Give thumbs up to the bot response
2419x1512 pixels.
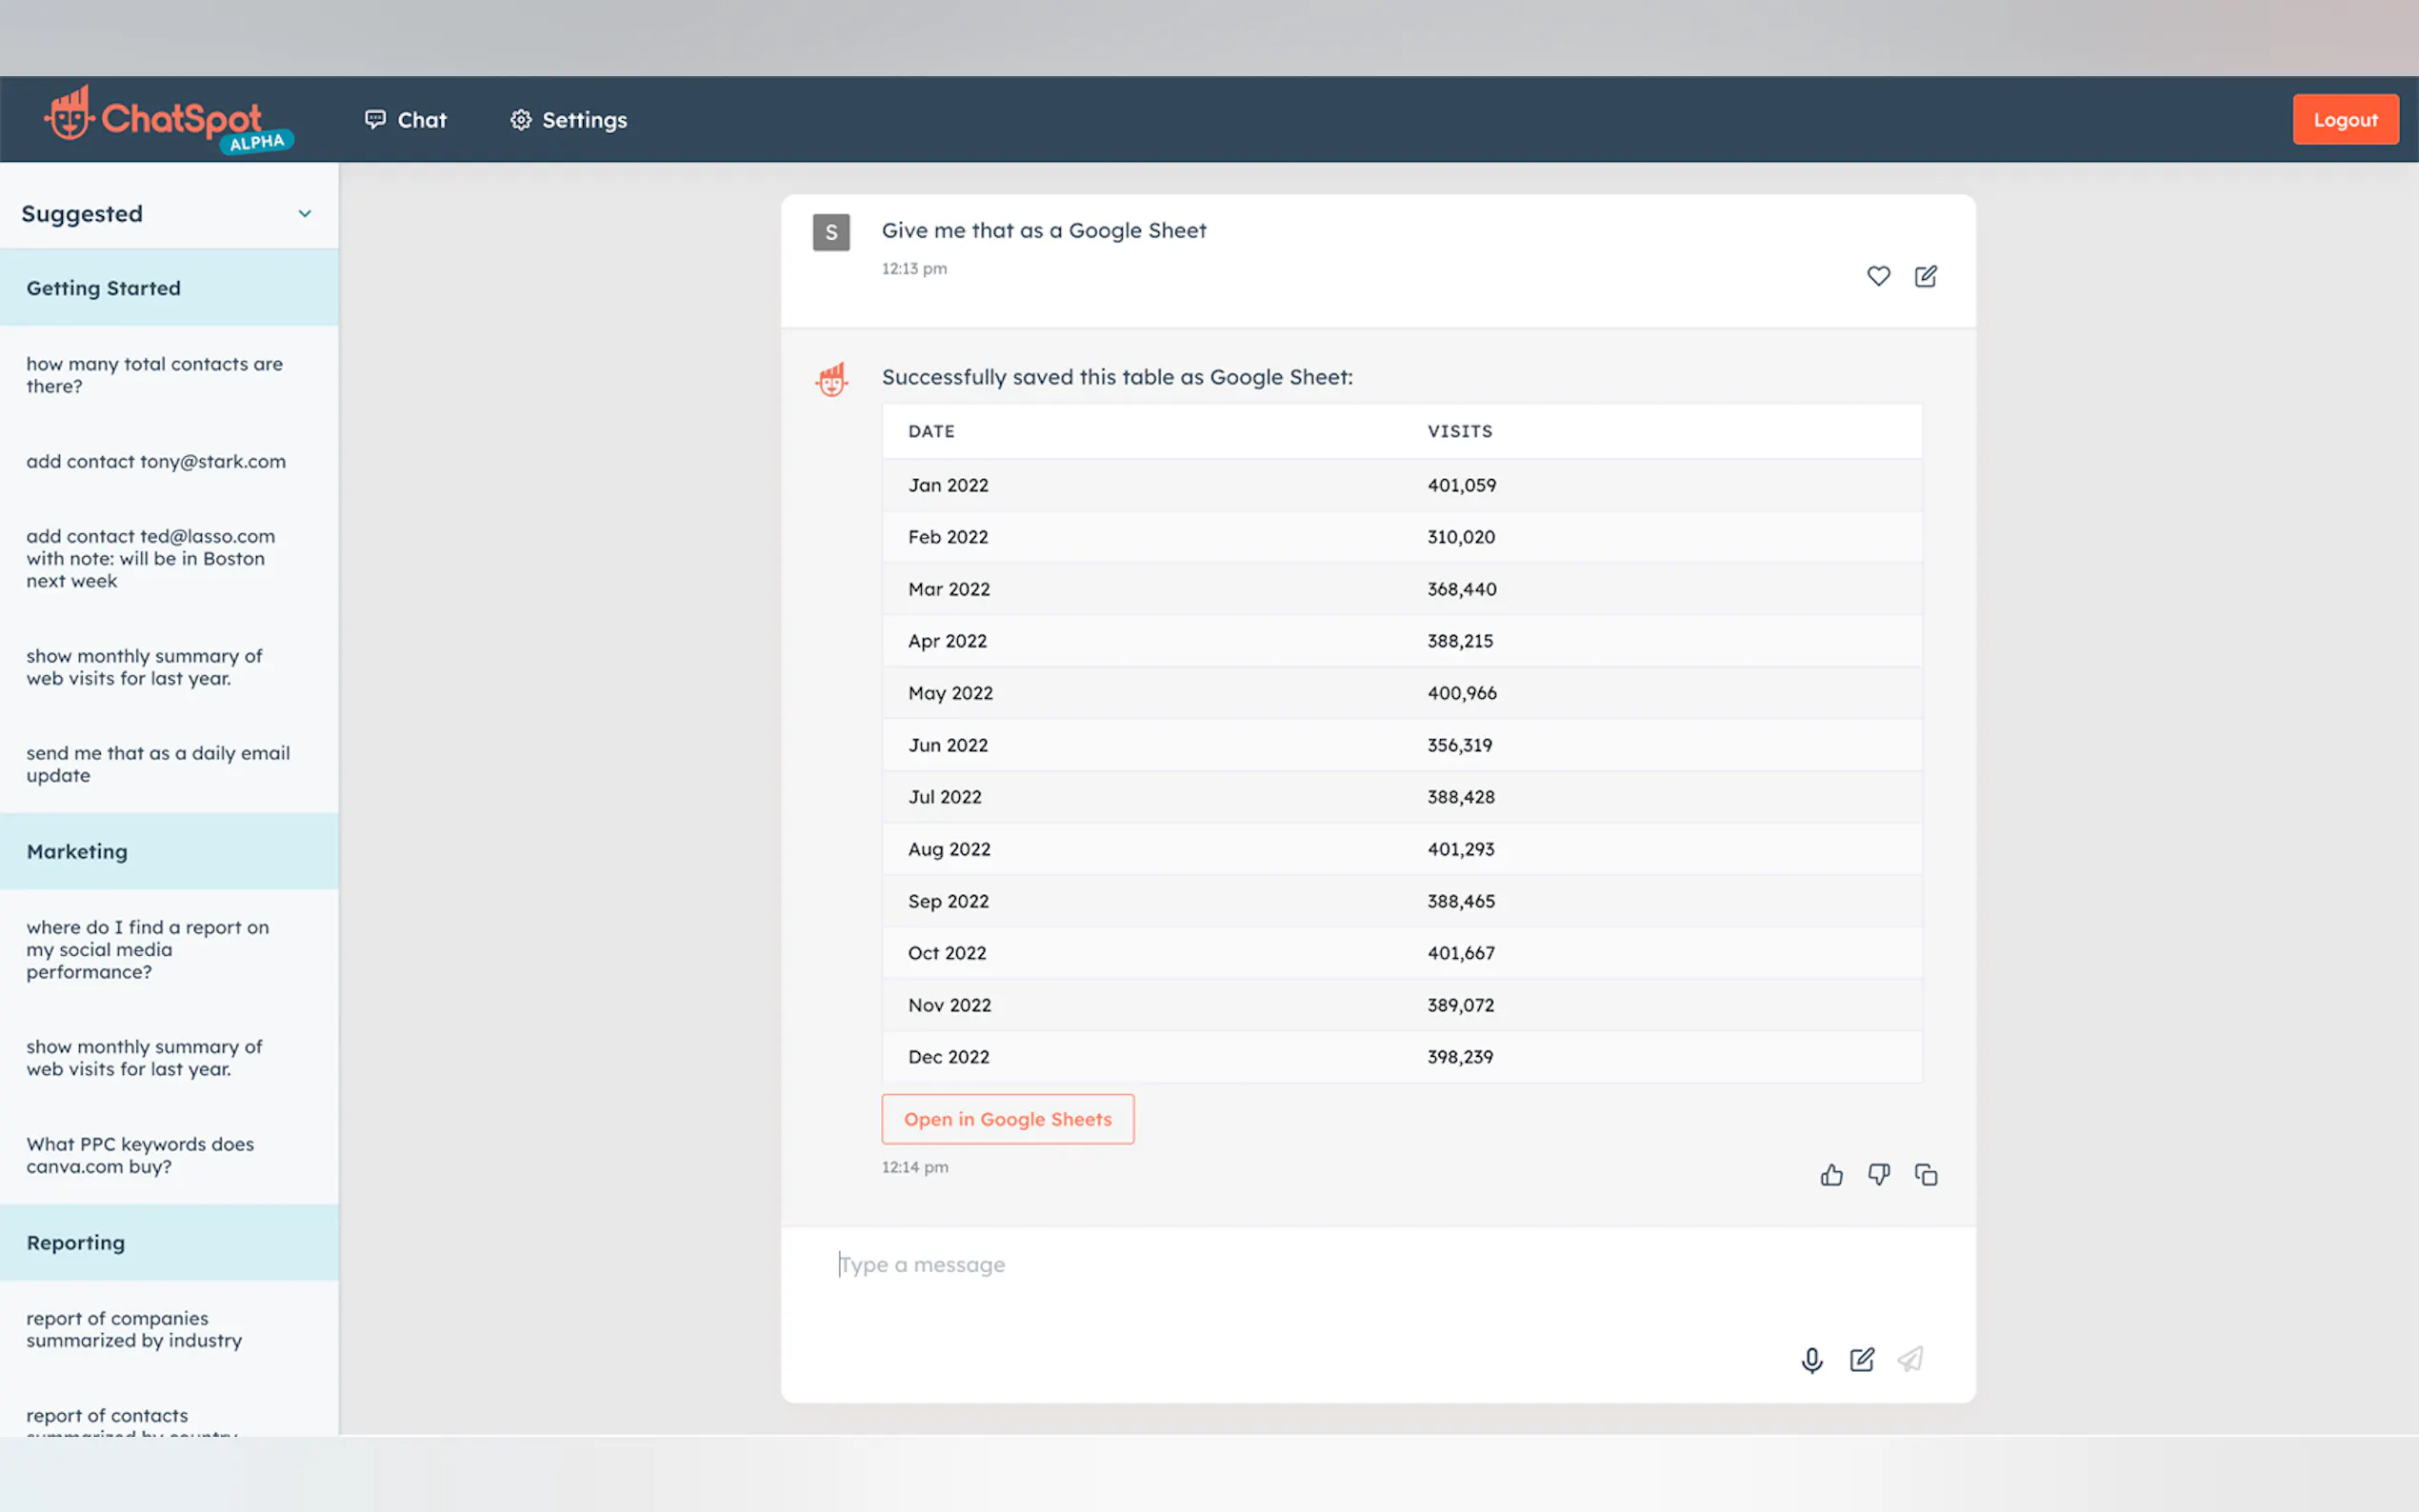click(1831, 1174)
